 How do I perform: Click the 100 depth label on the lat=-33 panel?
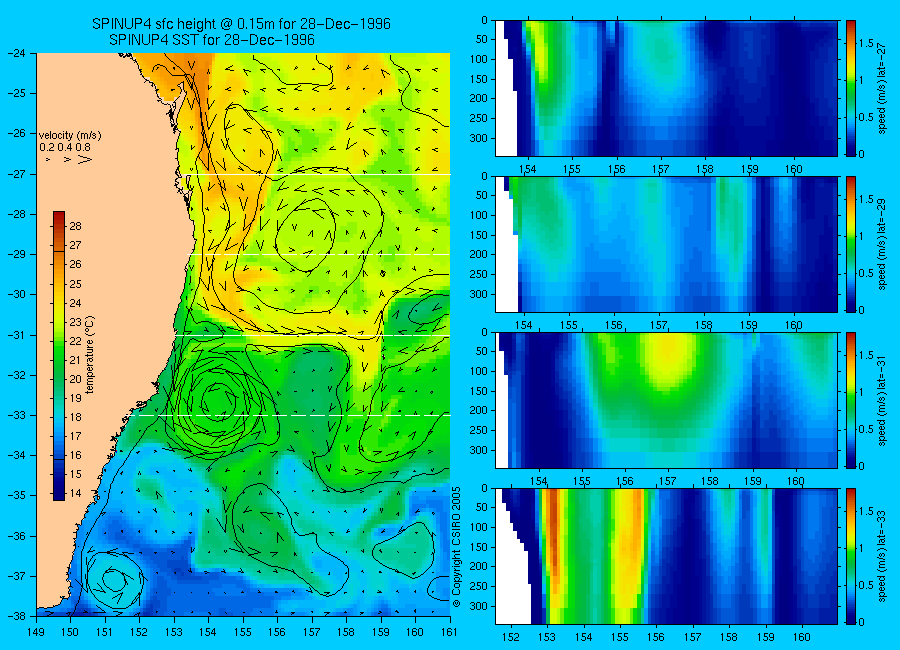point(478,527)
